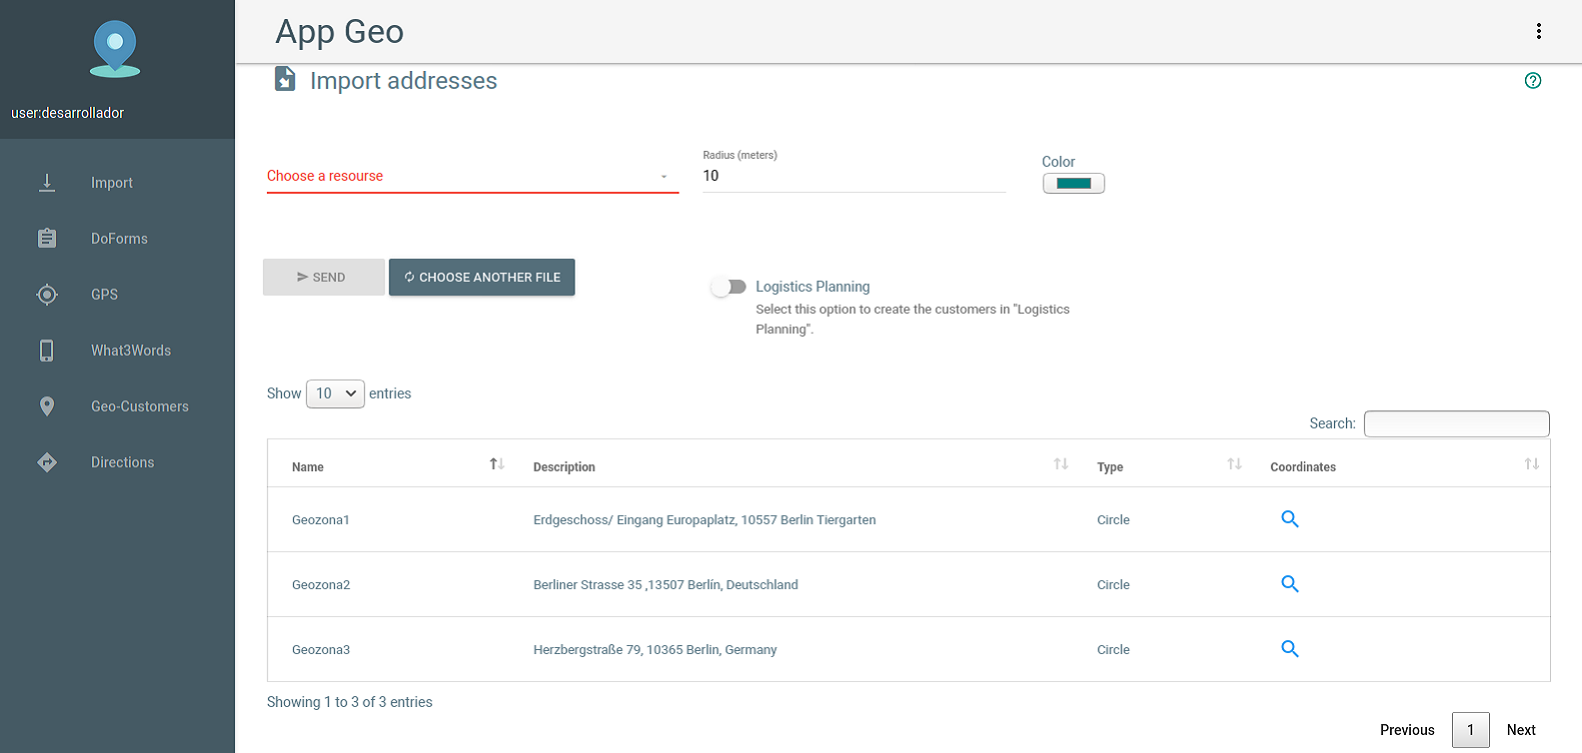View coordinates for Geozona3 magnifier icon
The width and height of the screenshot is (1582, 753).
tap(1290, 649)
